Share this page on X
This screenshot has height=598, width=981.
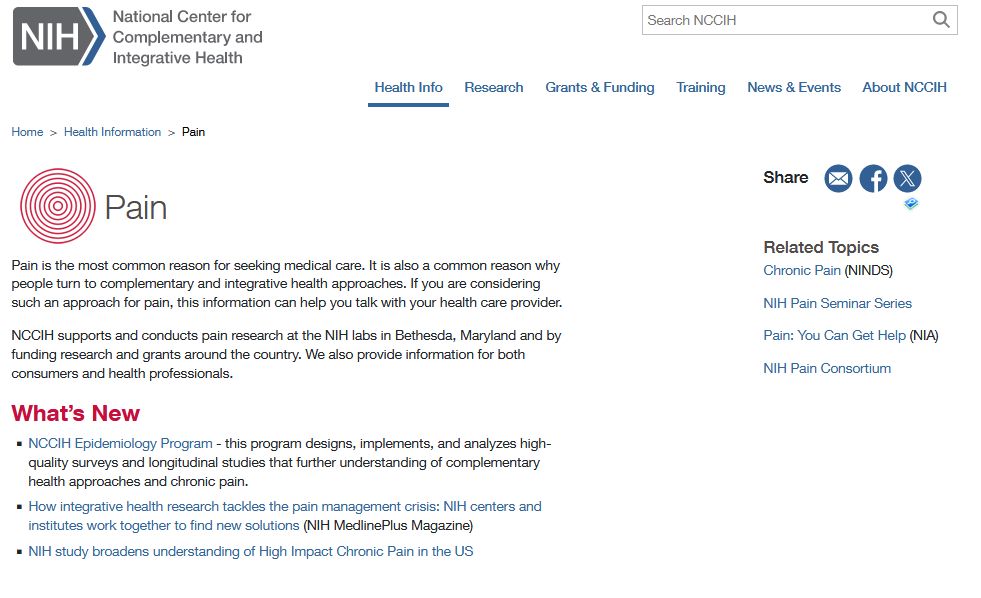pyautogui.click(x=907, y=179)
